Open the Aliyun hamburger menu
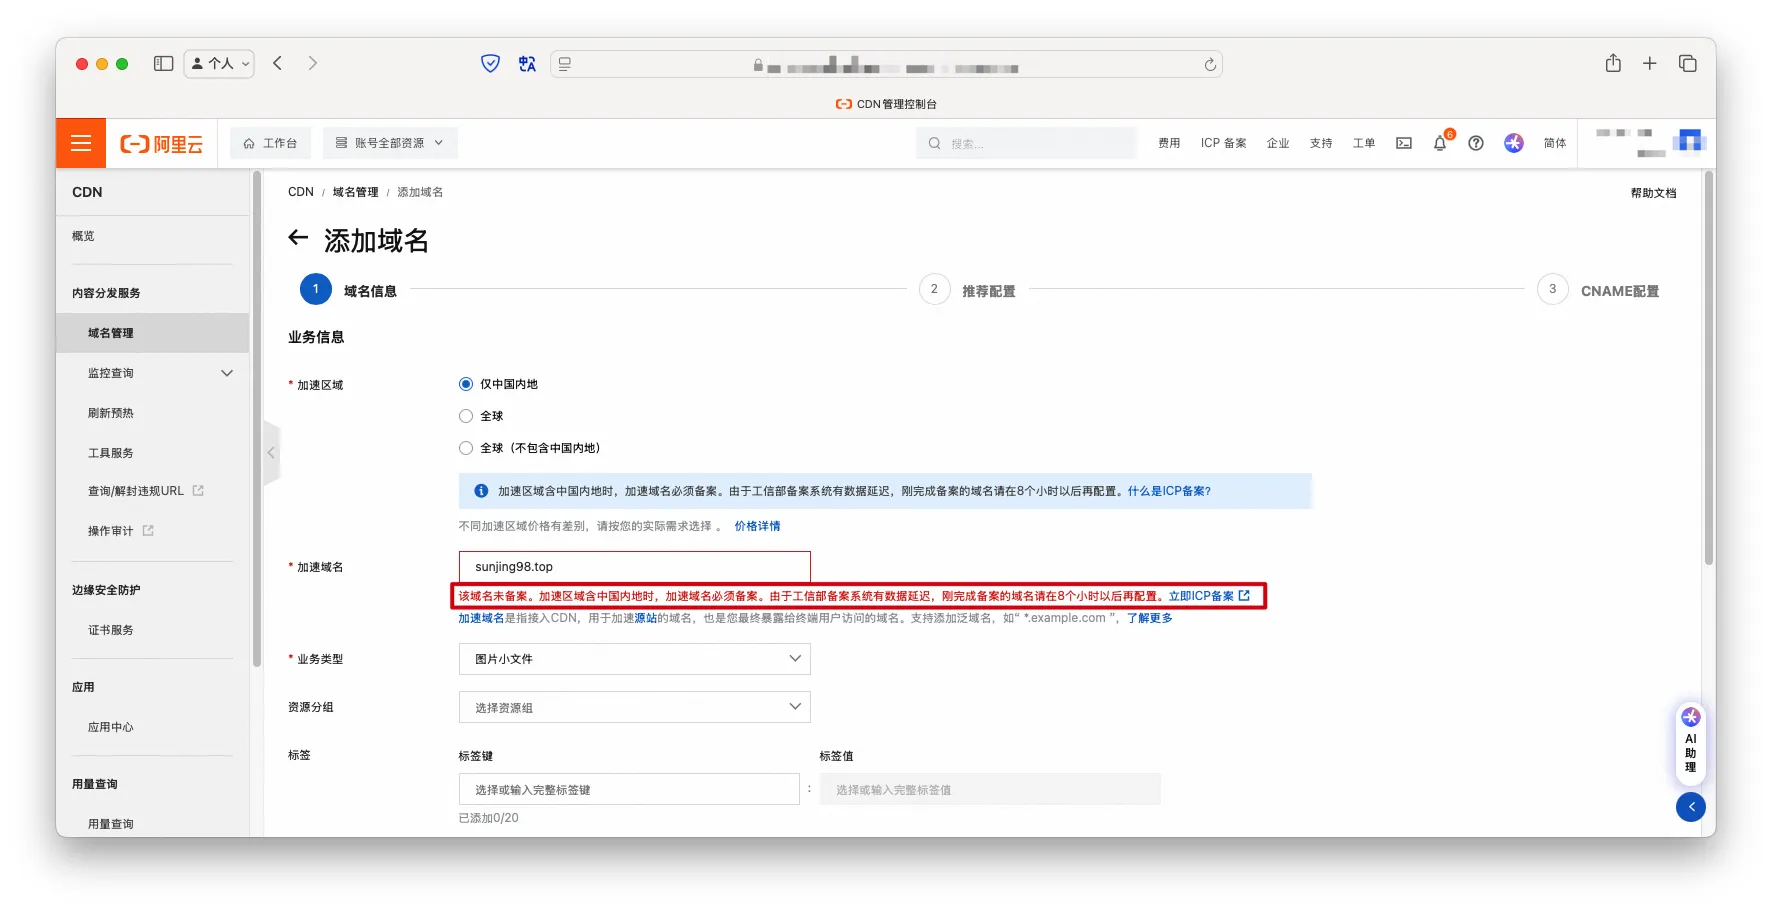Screen dimensions: 1772x911 (x=81, y=143)
